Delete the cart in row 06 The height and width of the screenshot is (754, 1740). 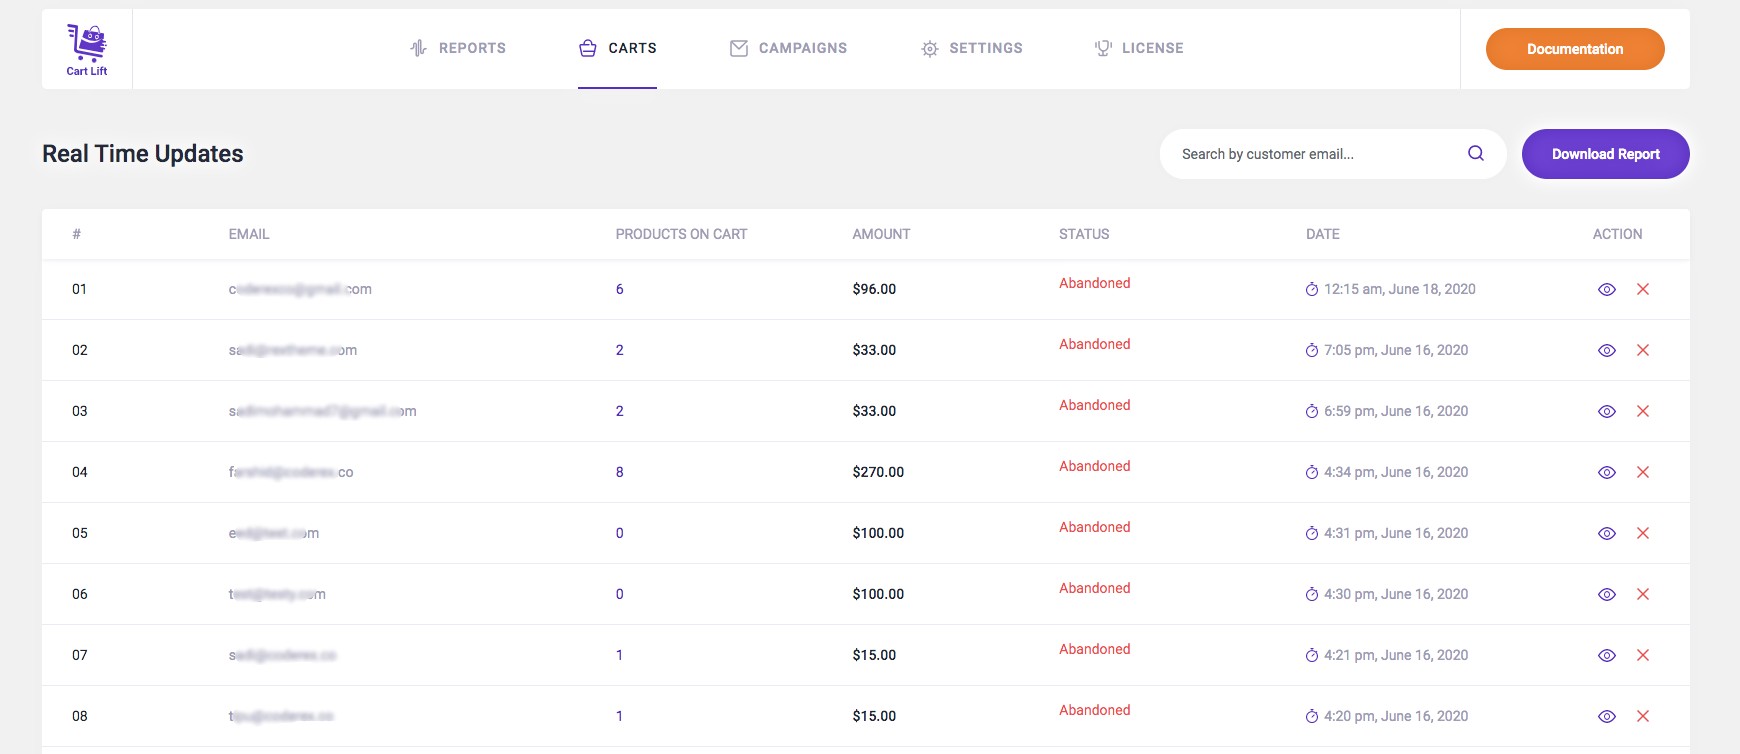pos(1643,594)
